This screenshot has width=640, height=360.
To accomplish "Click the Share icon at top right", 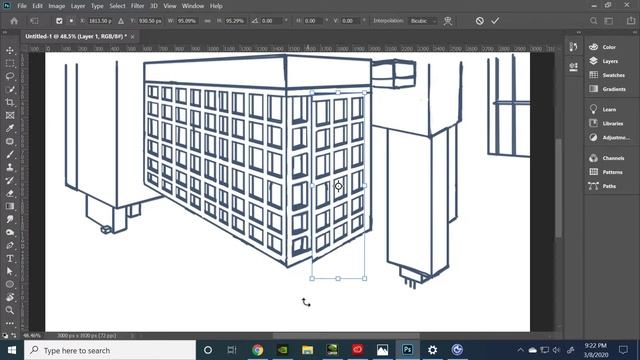I will [631, 21].
